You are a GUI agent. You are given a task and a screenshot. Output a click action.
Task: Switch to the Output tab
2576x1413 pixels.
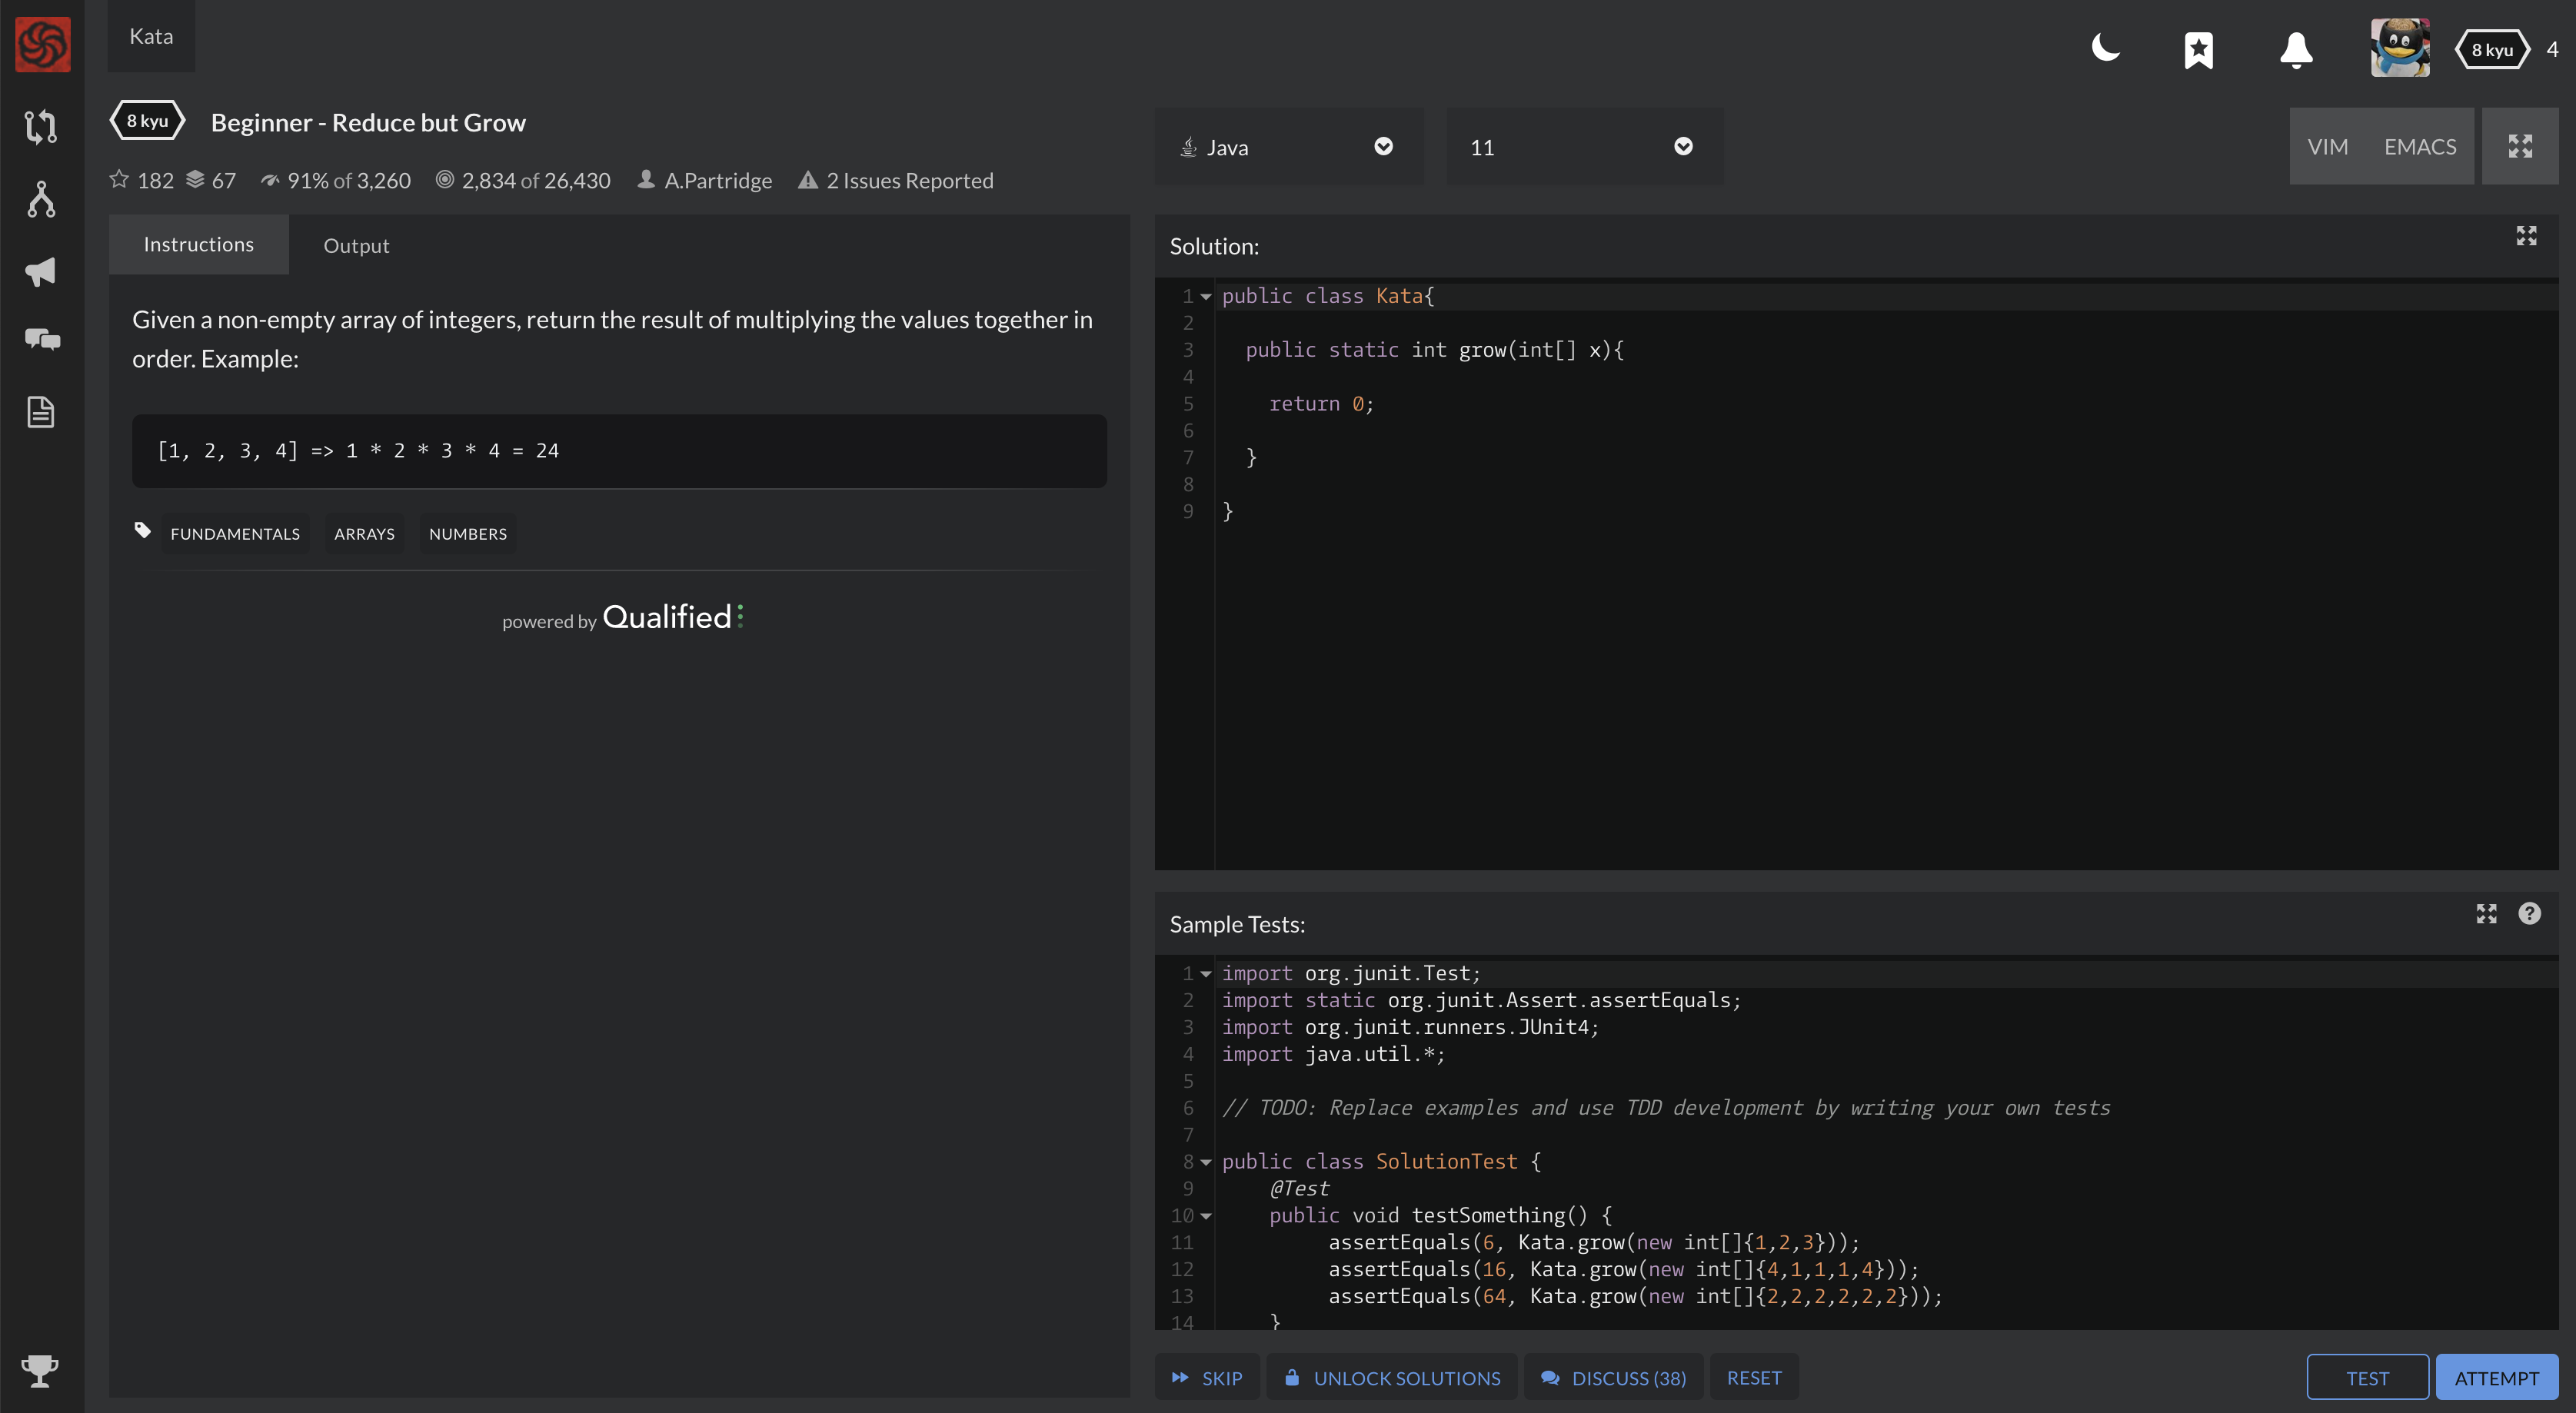tap(356, 246)
